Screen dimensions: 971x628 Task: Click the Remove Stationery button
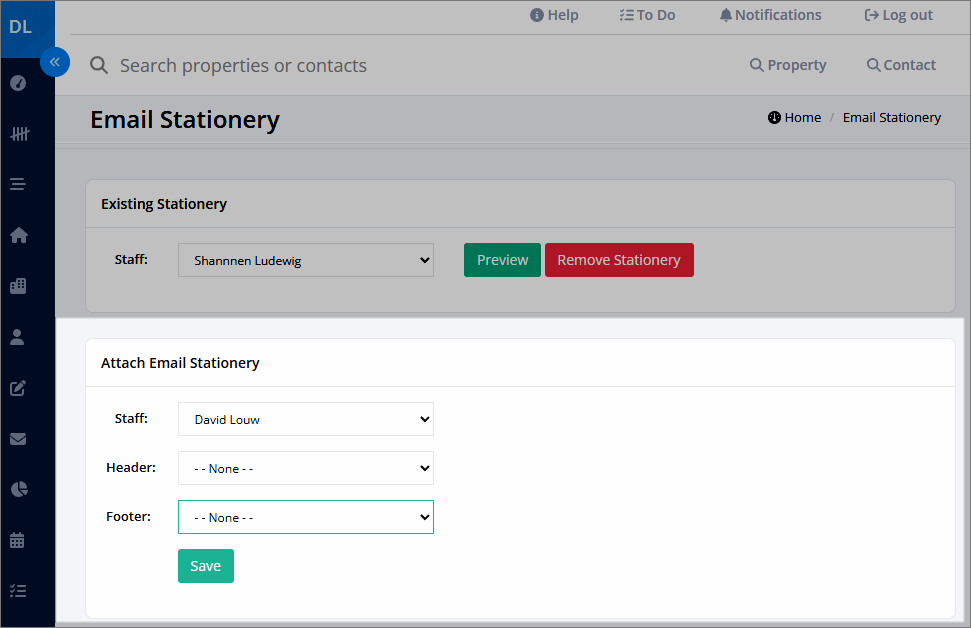pos(619,260)
